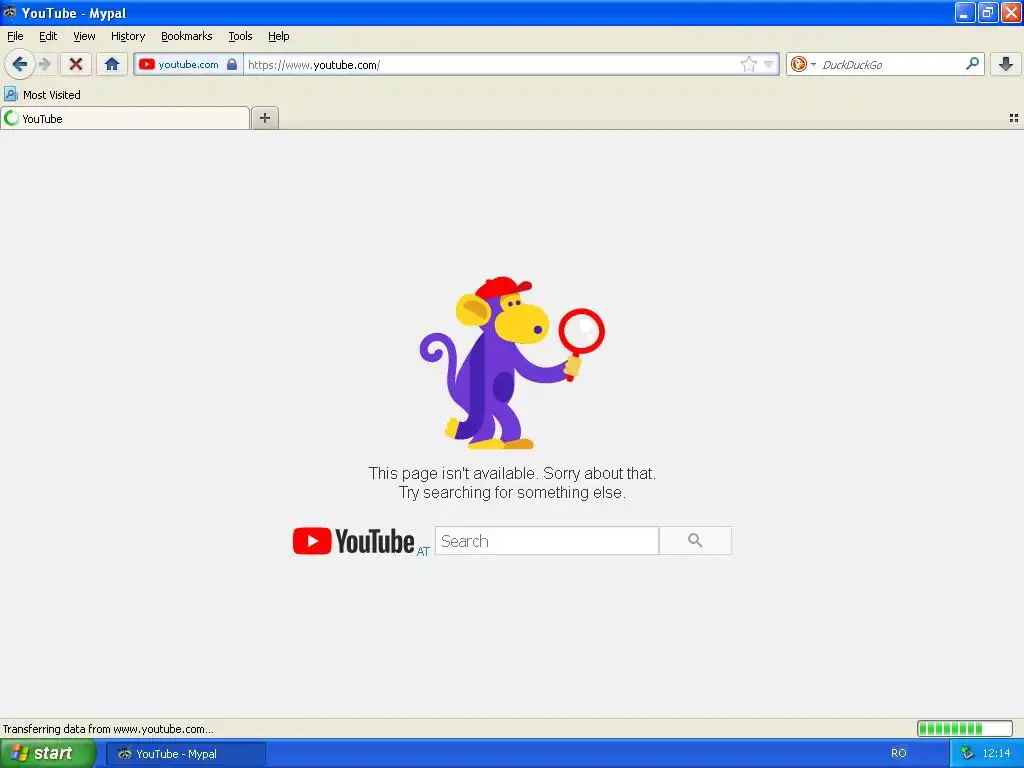Open the Tools menu
1024x768 pixels.
point(240,36)
